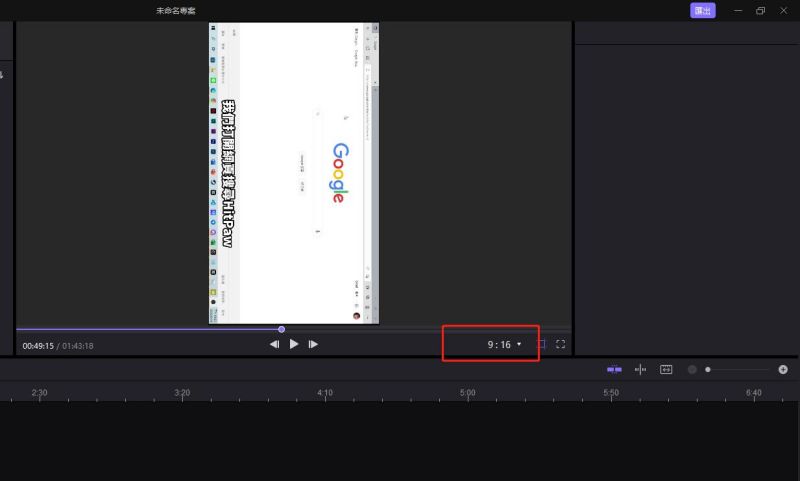Open the 9:16 aspect ratio dropdown
This screenshot has width=800, height=481.
coord(504,345)
